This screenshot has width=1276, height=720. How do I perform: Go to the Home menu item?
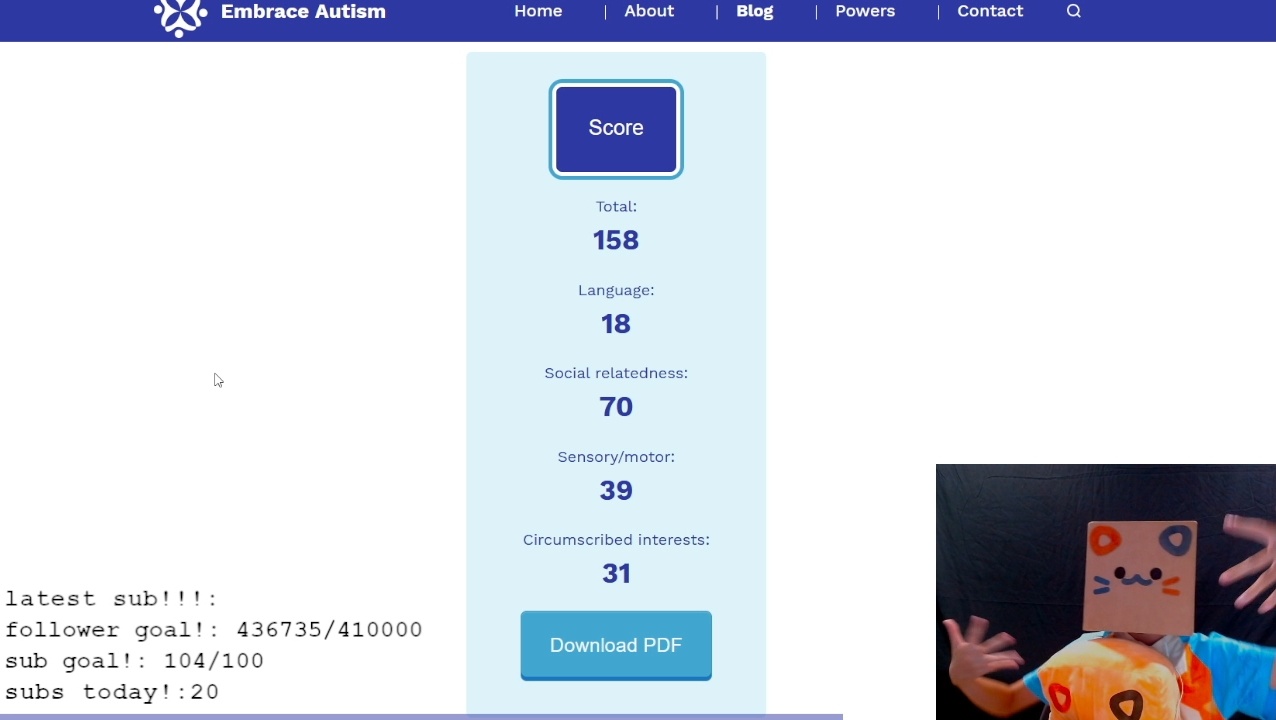click(x=538, y=11)
